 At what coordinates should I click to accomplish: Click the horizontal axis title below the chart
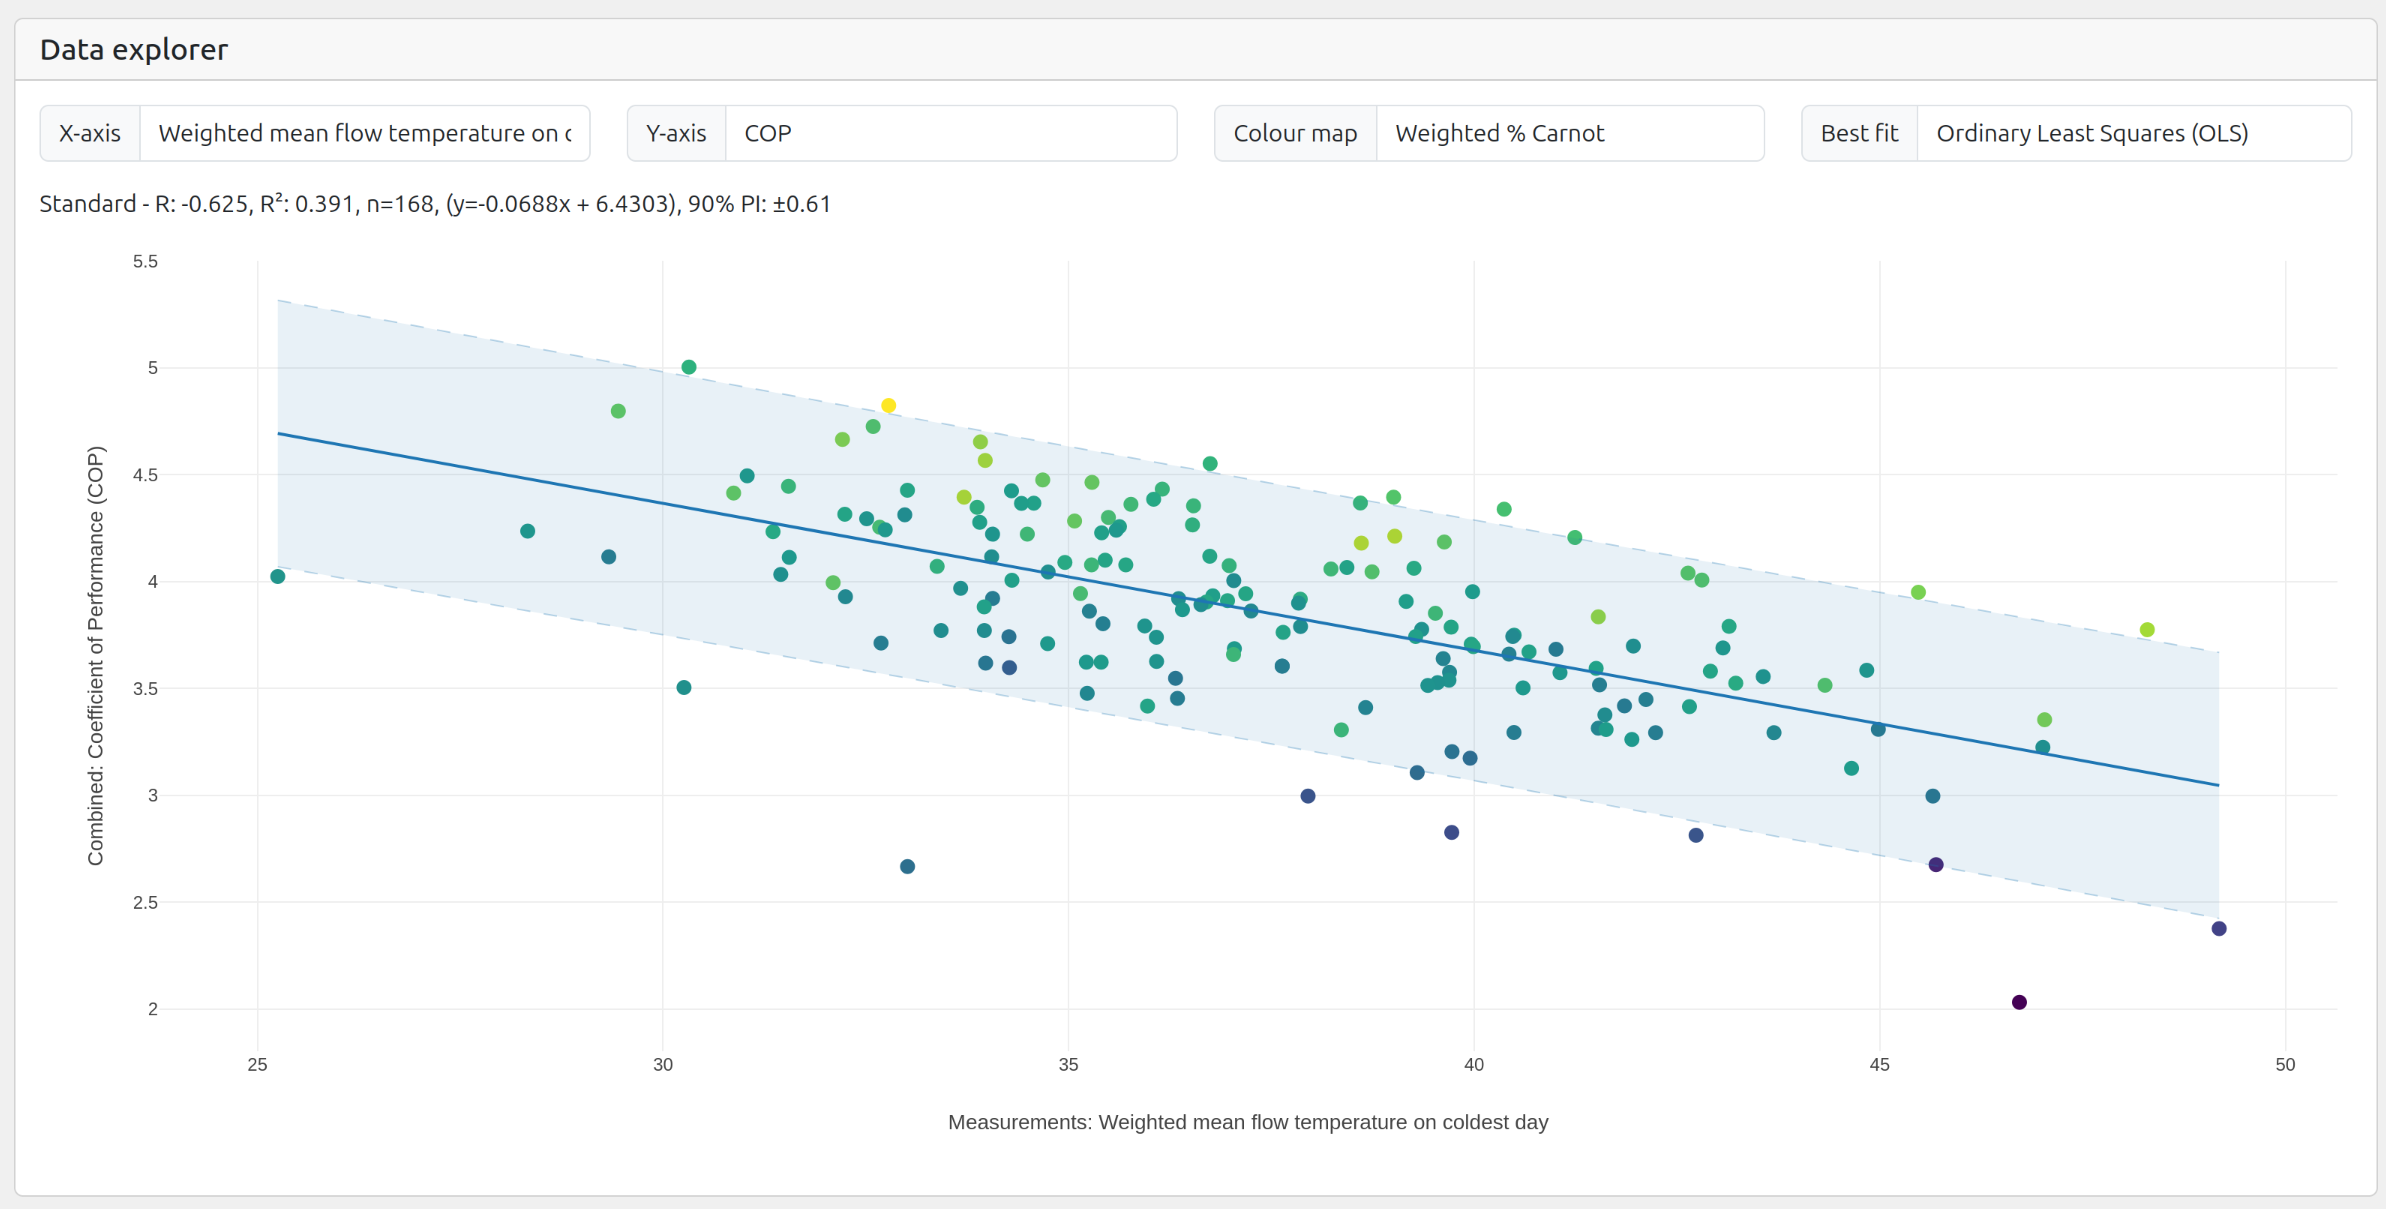coord(1247,1122)
